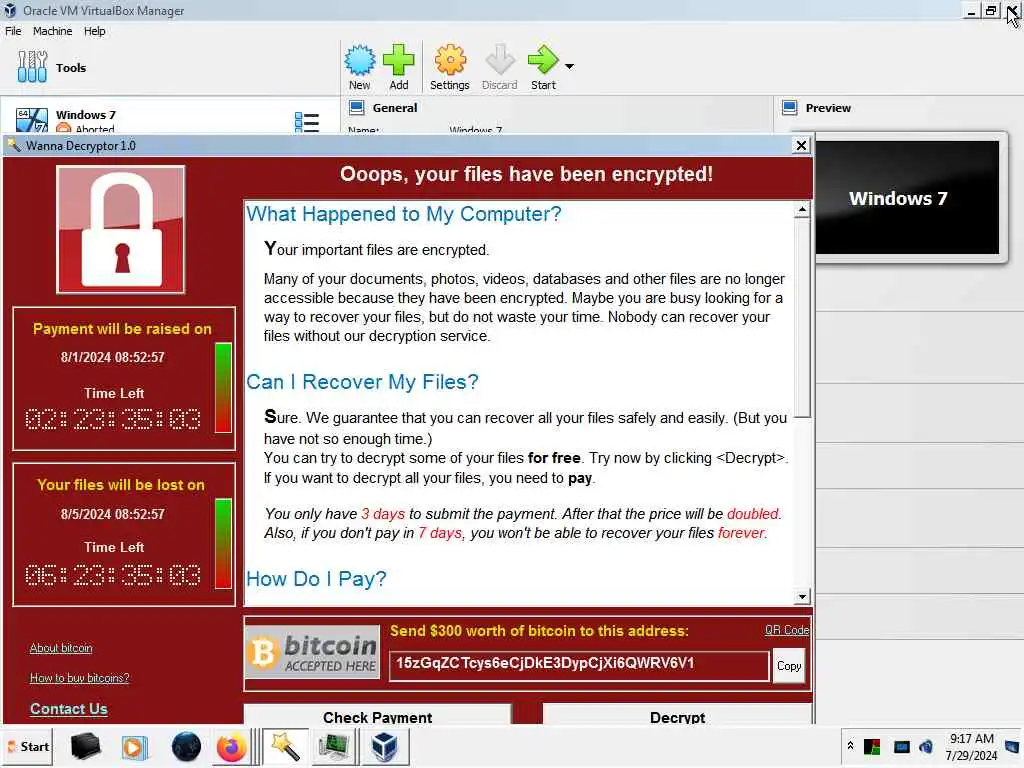Click the 02:23:35:03 countdown timer
1024x768 pixels.
pos(113,419)
